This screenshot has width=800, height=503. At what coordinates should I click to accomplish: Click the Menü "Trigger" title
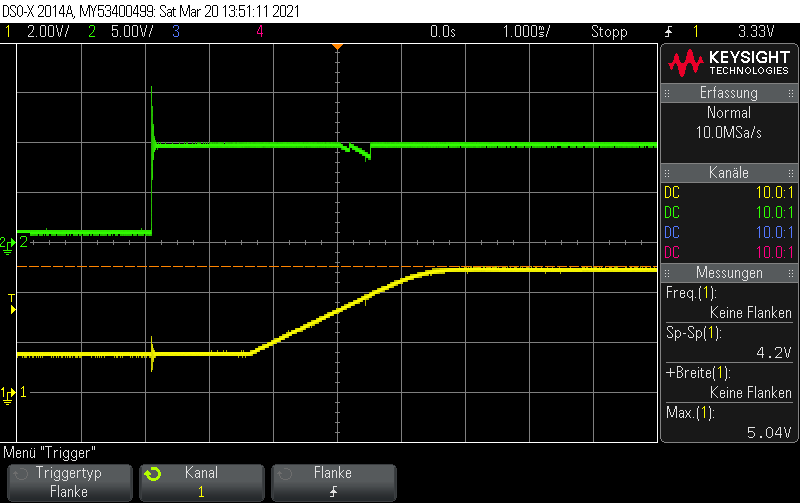[49, 452]
